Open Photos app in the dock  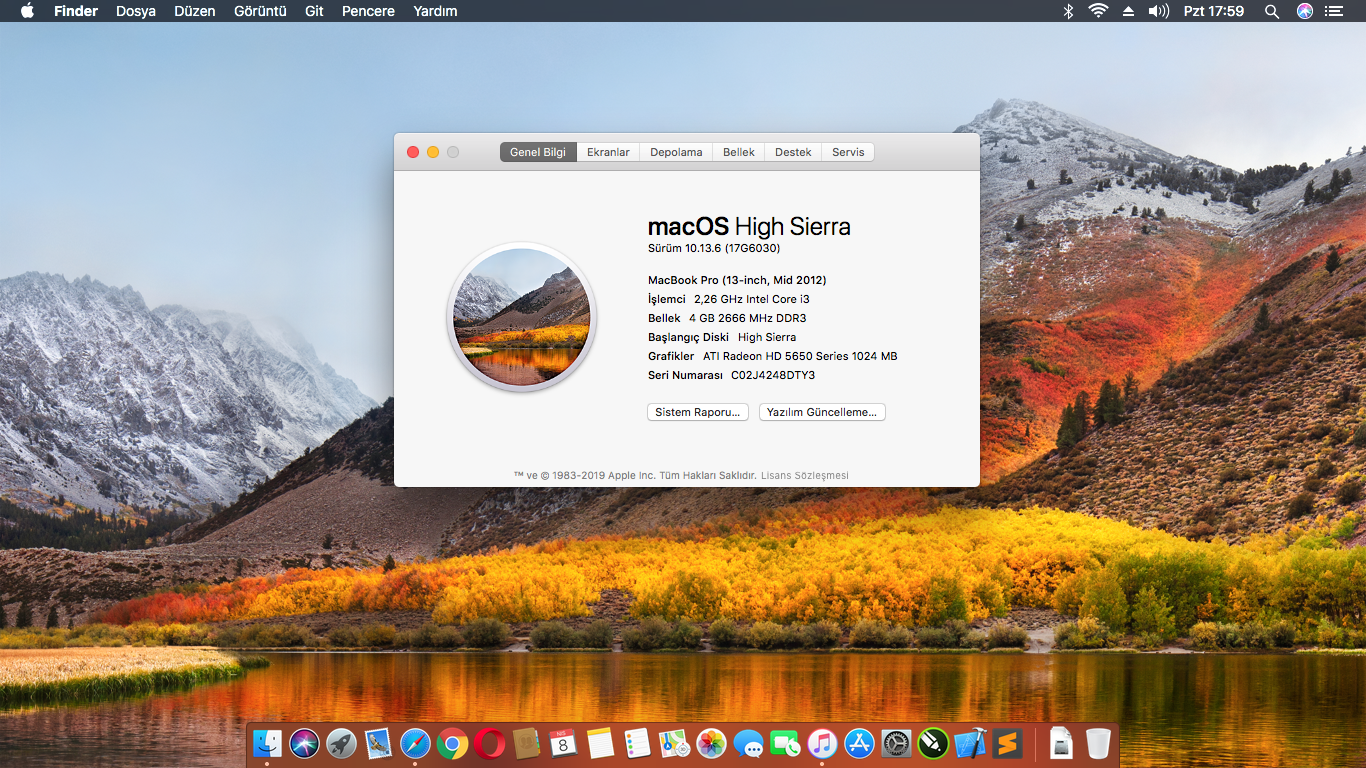tap(711, 743)
